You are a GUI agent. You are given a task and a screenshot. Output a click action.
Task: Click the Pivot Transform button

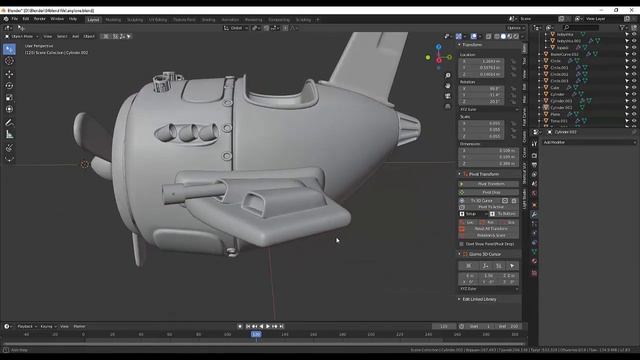click(489, 184)
